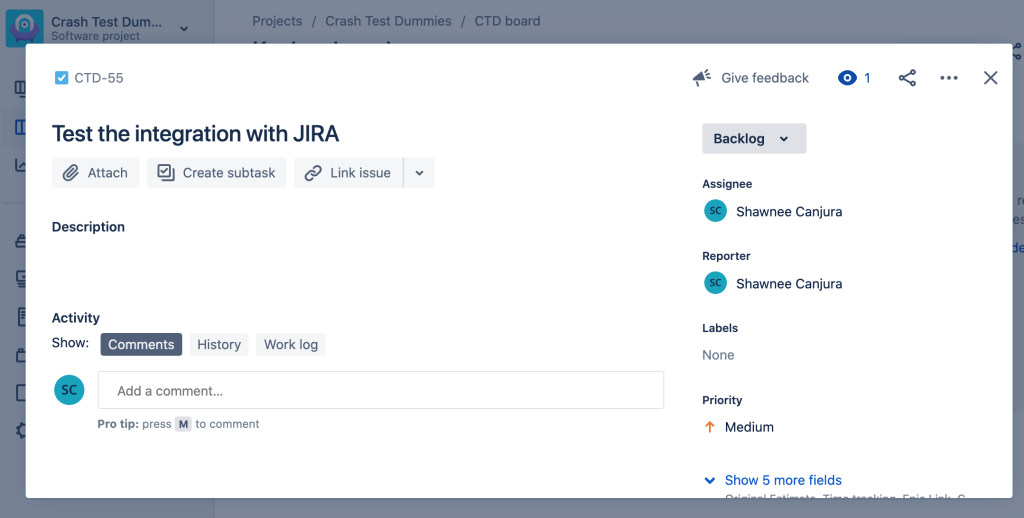Open the Backlog status dropdown
Viewport: 1024px width, 518px height.
[x=754, y=138]
